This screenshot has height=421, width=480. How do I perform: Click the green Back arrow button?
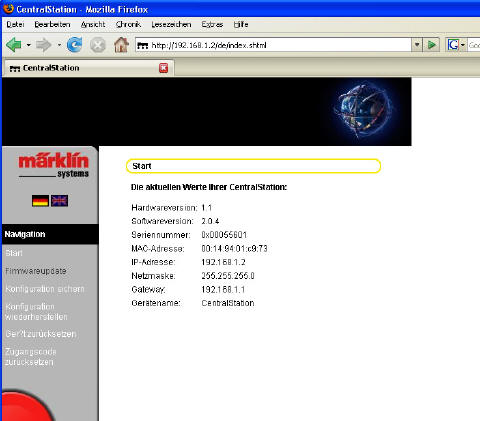(x=14, y=45)
